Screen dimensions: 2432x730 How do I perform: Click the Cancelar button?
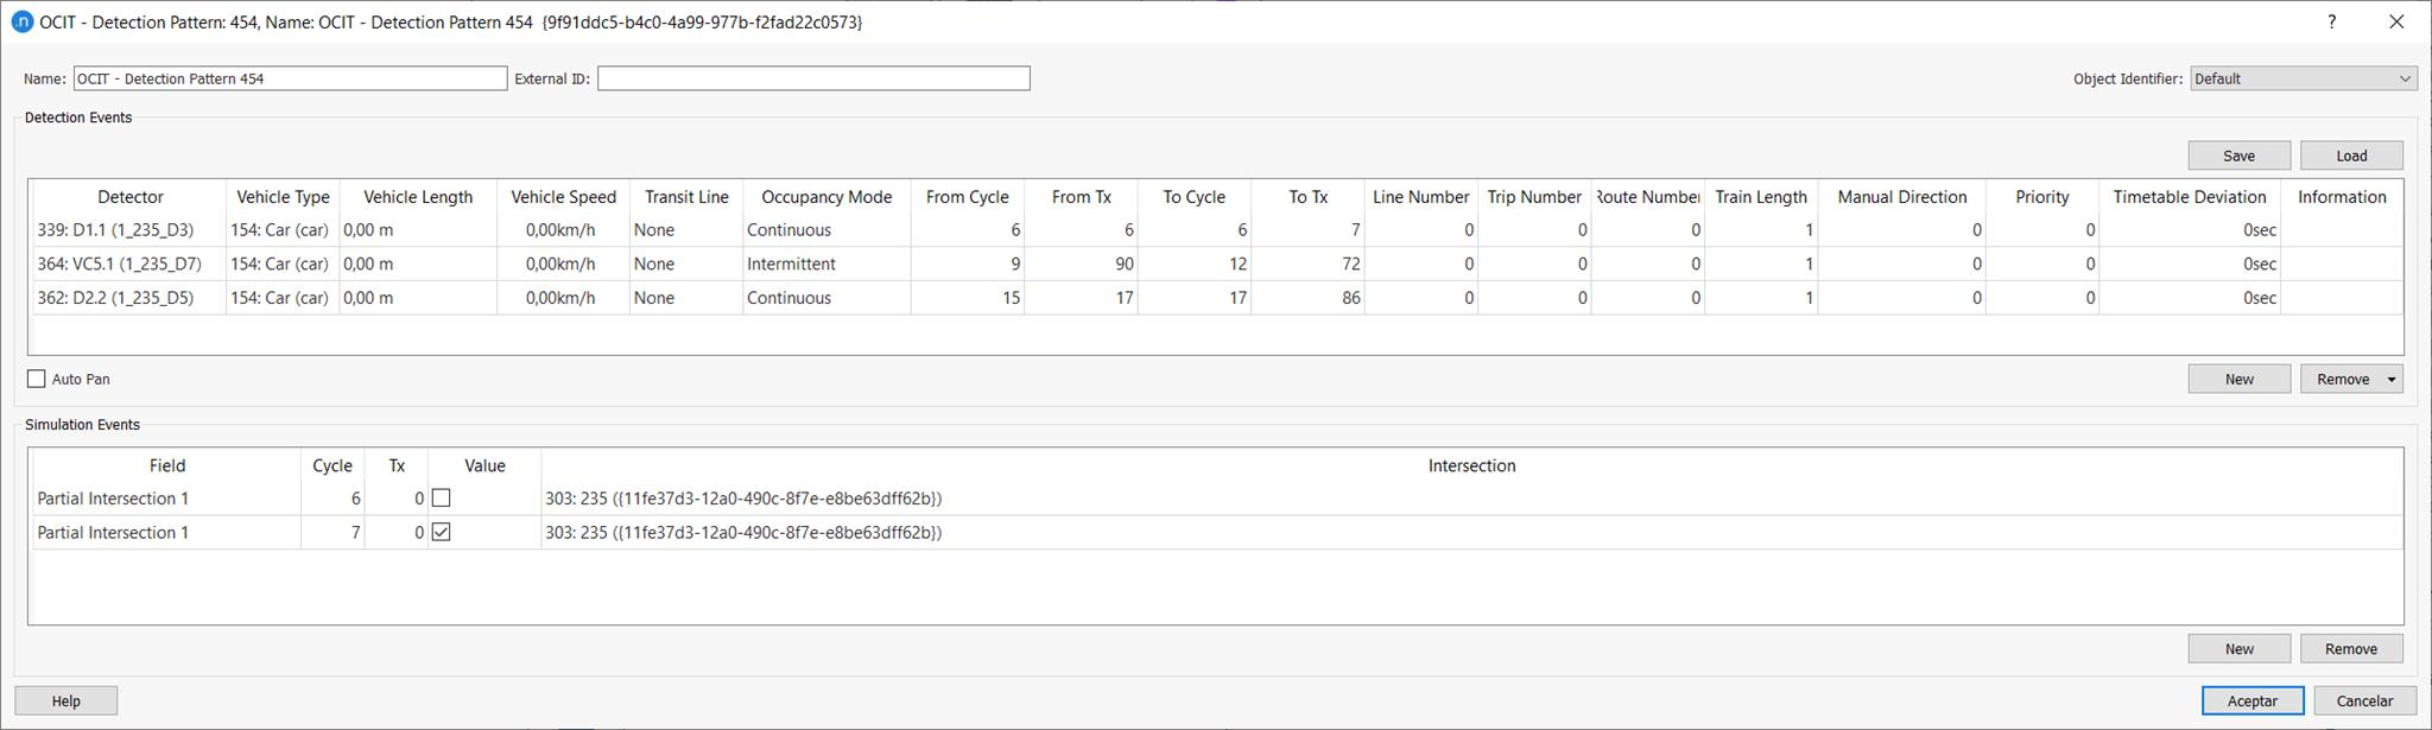pyautogui.click(x=2365, y=701)
